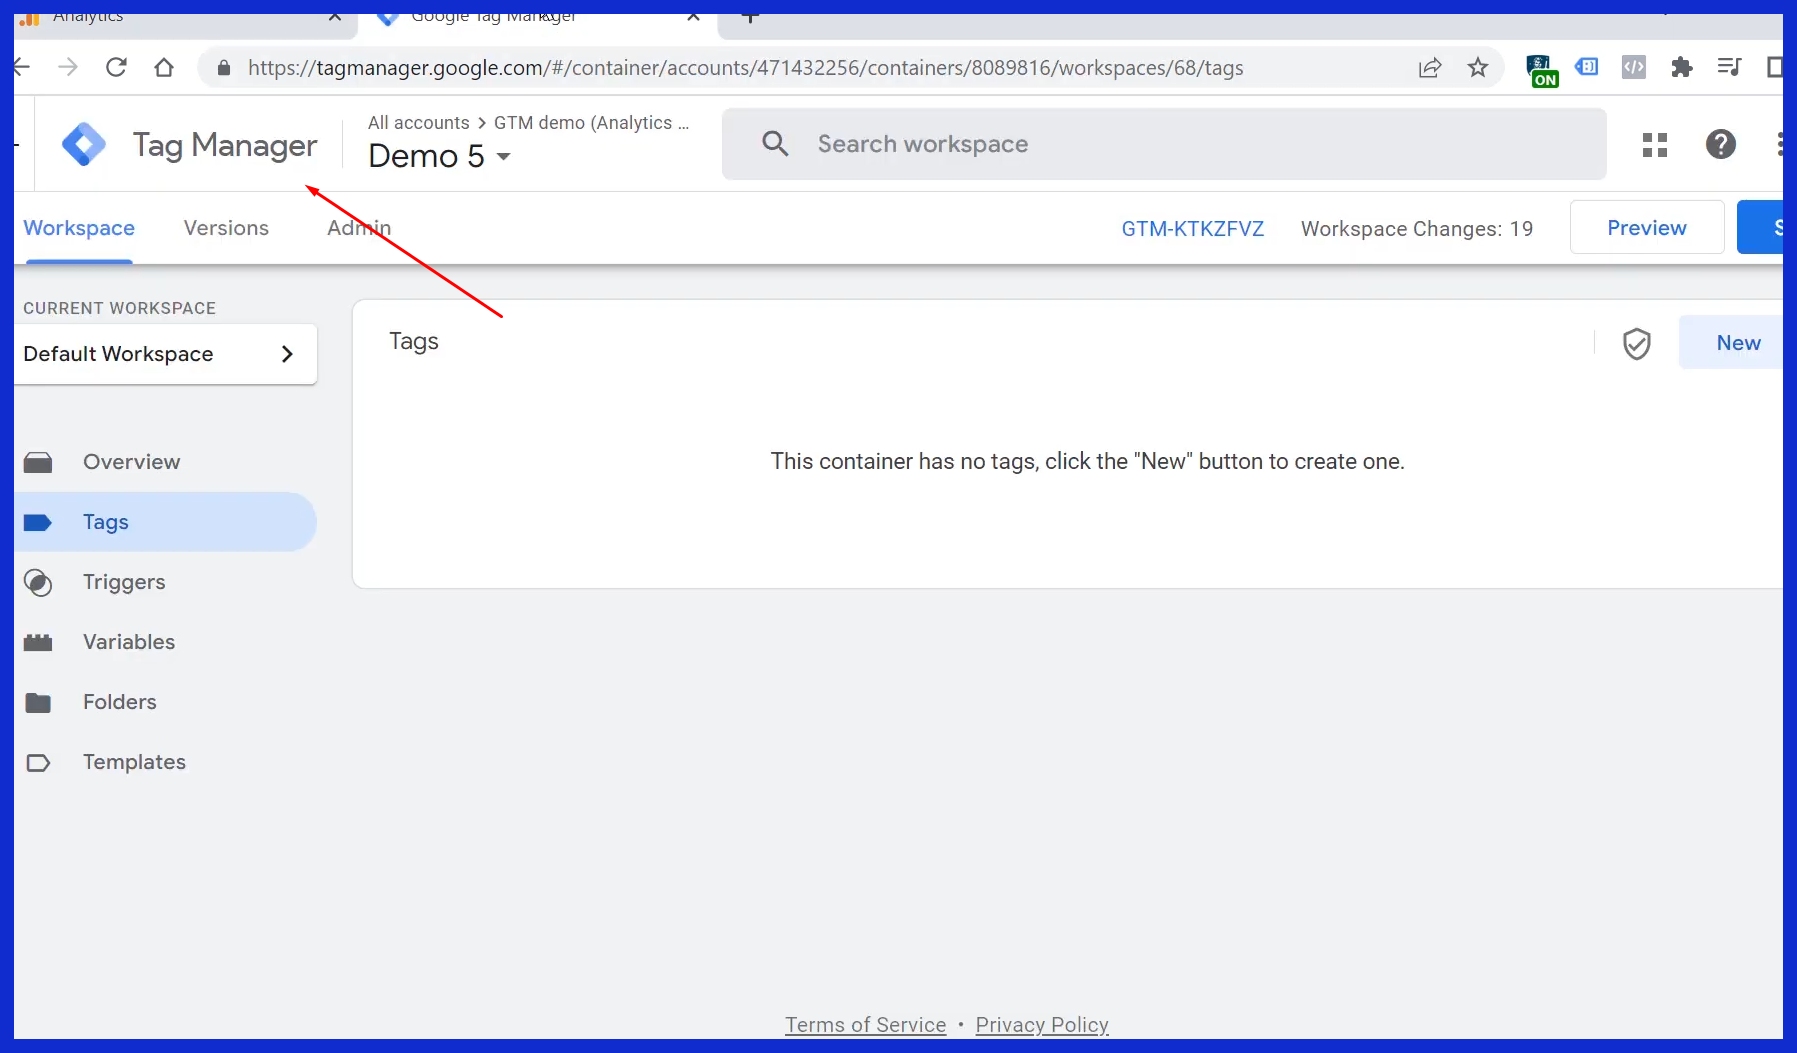Image resolution: width=1797 pixels, height=1053 pixels.
Task: Click Workspace Changes: 19
Action: point(1416,229)
